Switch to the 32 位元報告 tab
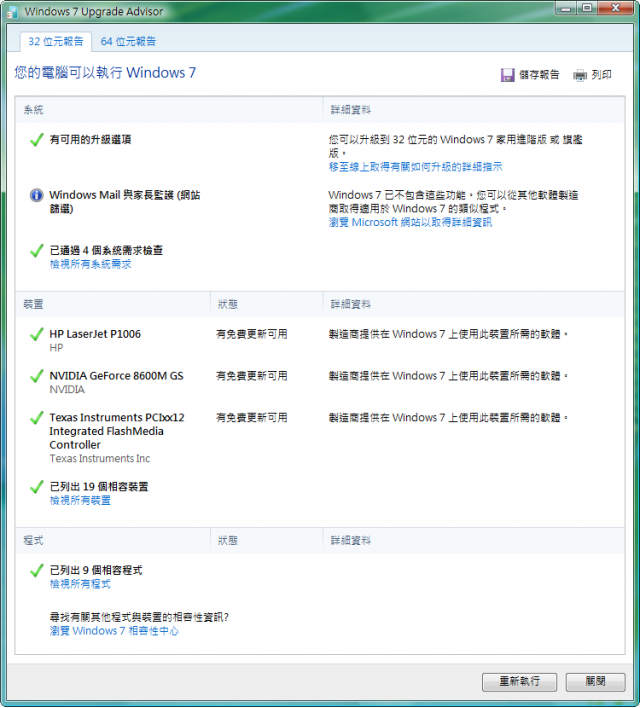The width and height of the screenshot is (640, 708). (x=56, y=42)
